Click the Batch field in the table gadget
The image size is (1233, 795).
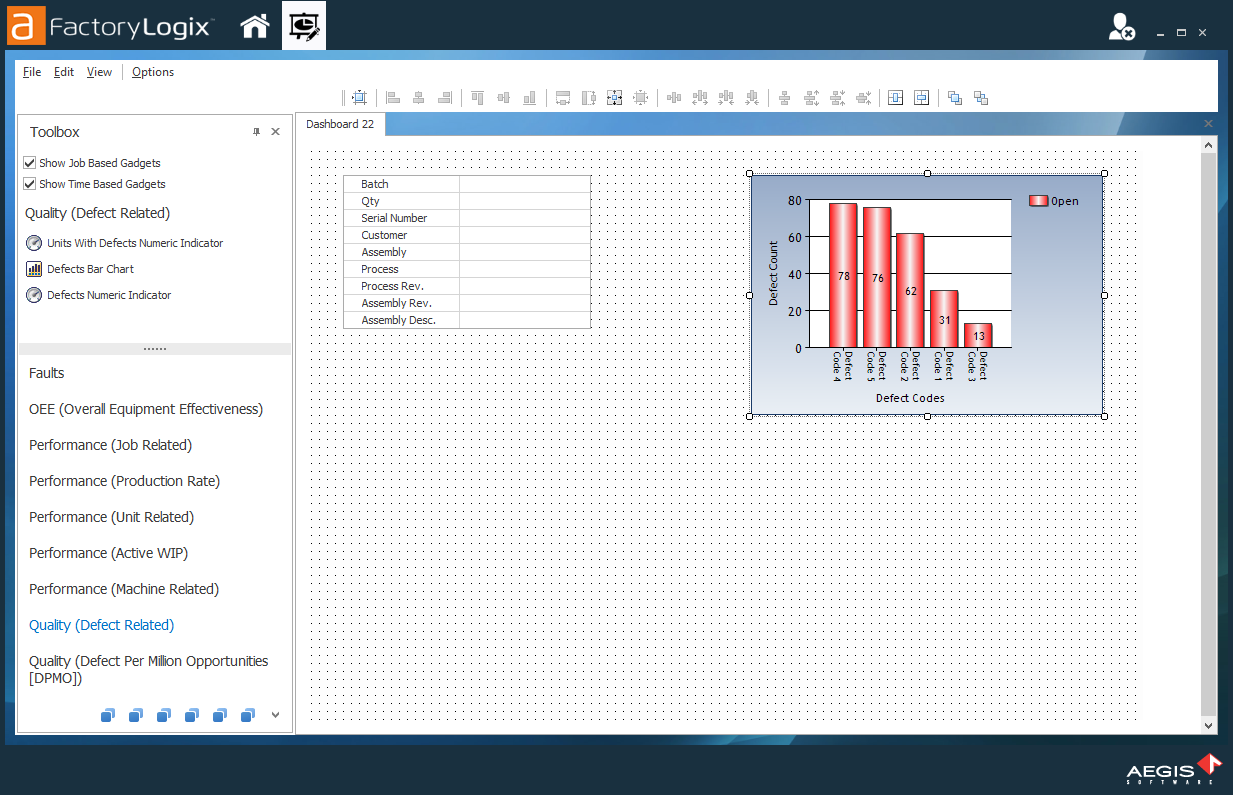pos(374,184)
